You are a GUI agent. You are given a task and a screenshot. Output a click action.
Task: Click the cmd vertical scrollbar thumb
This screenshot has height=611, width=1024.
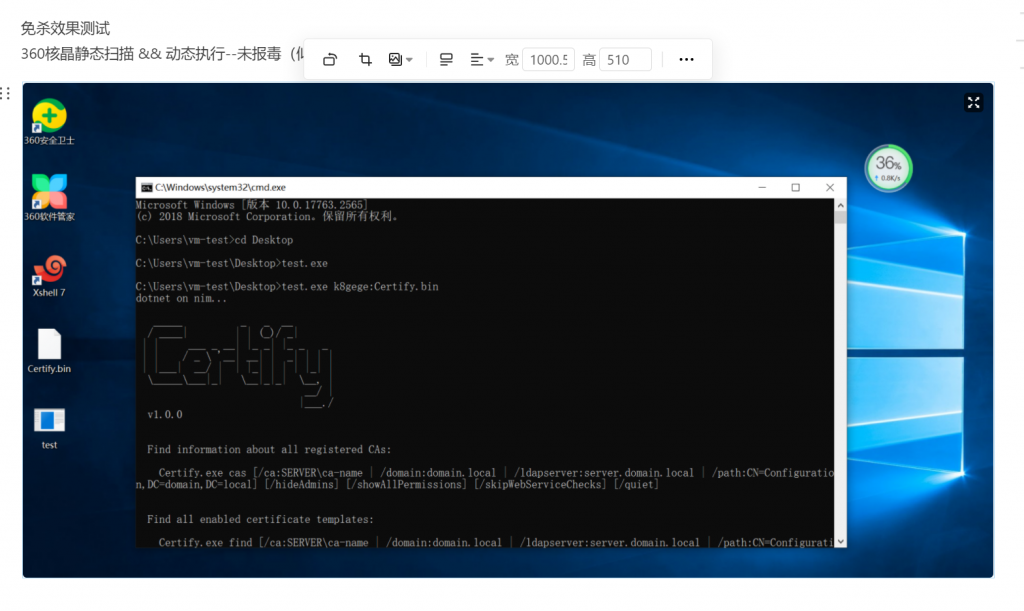pos(840,217)
